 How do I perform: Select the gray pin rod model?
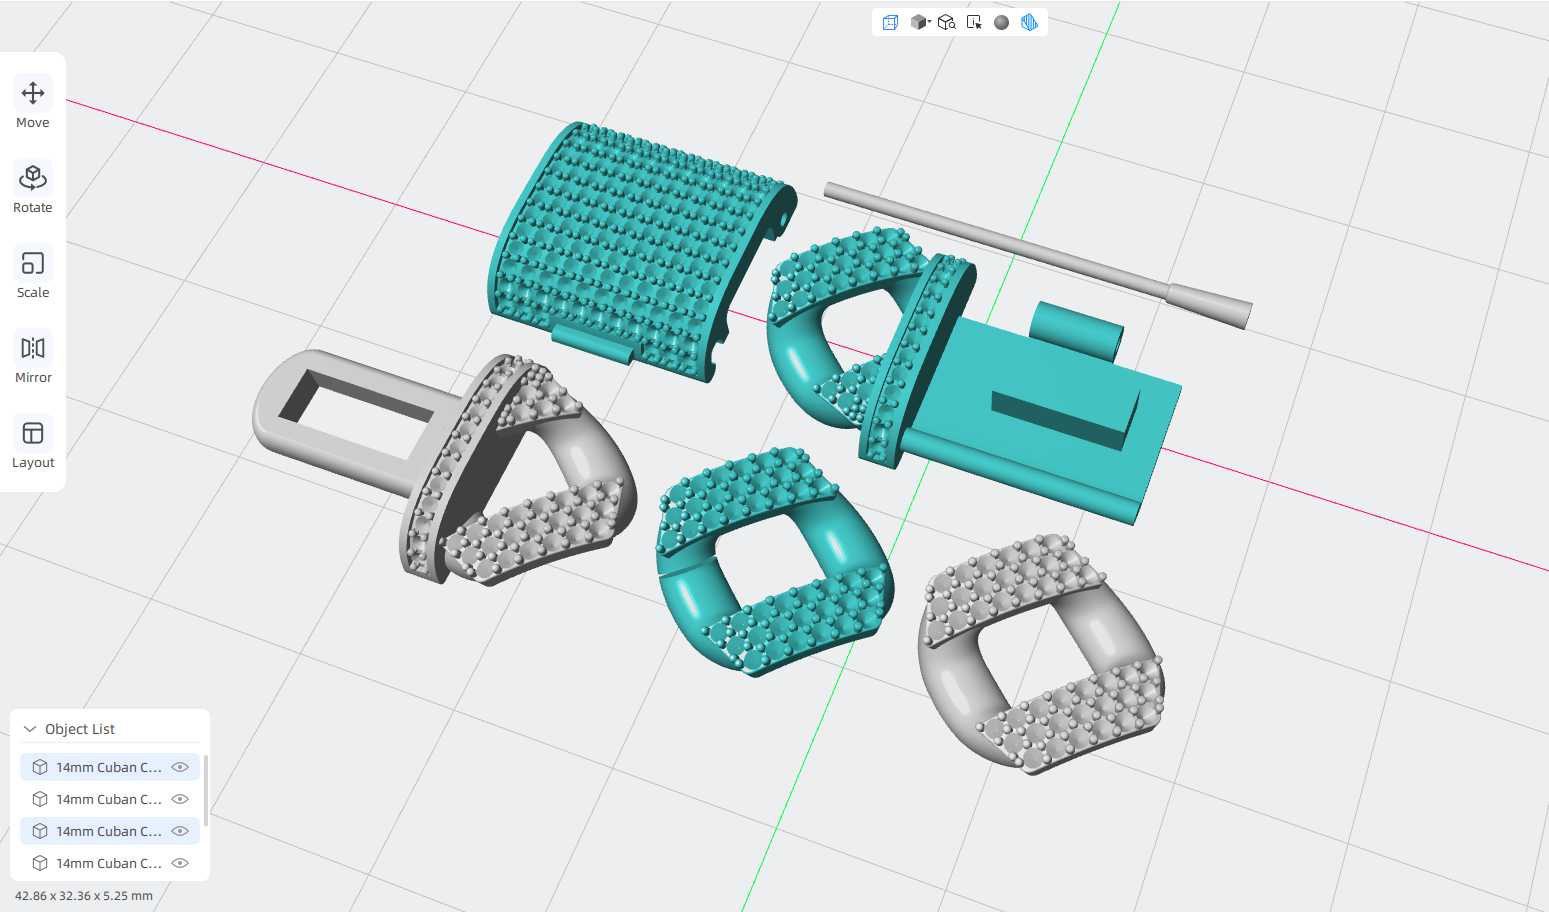[1037, 254]
